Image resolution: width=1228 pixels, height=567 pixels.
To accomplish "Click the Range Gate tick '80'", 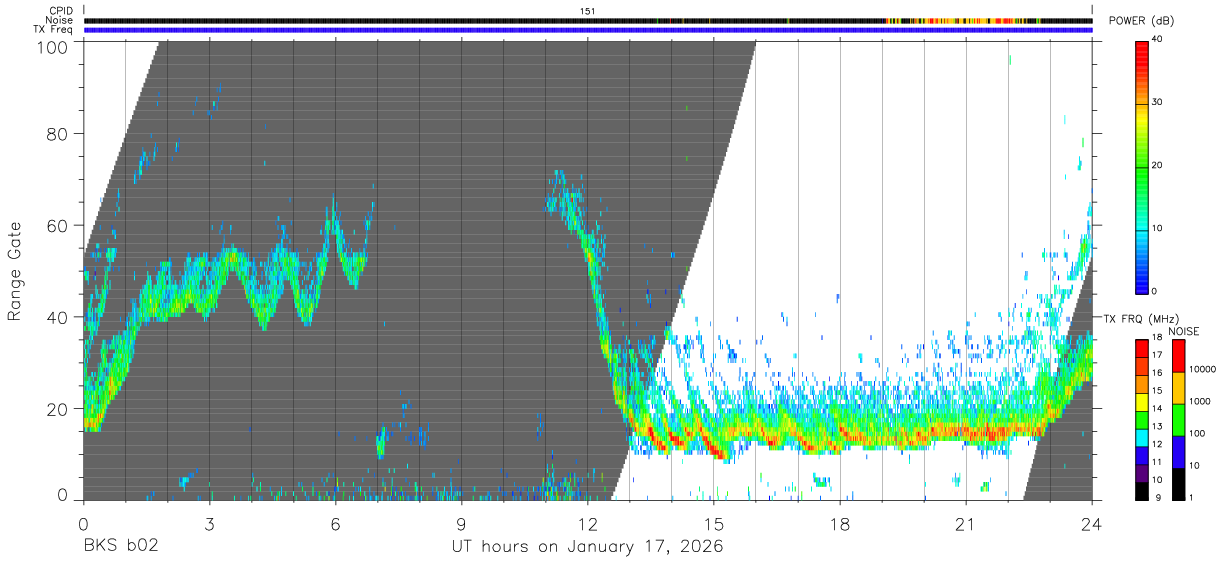I will click(57, 134).
